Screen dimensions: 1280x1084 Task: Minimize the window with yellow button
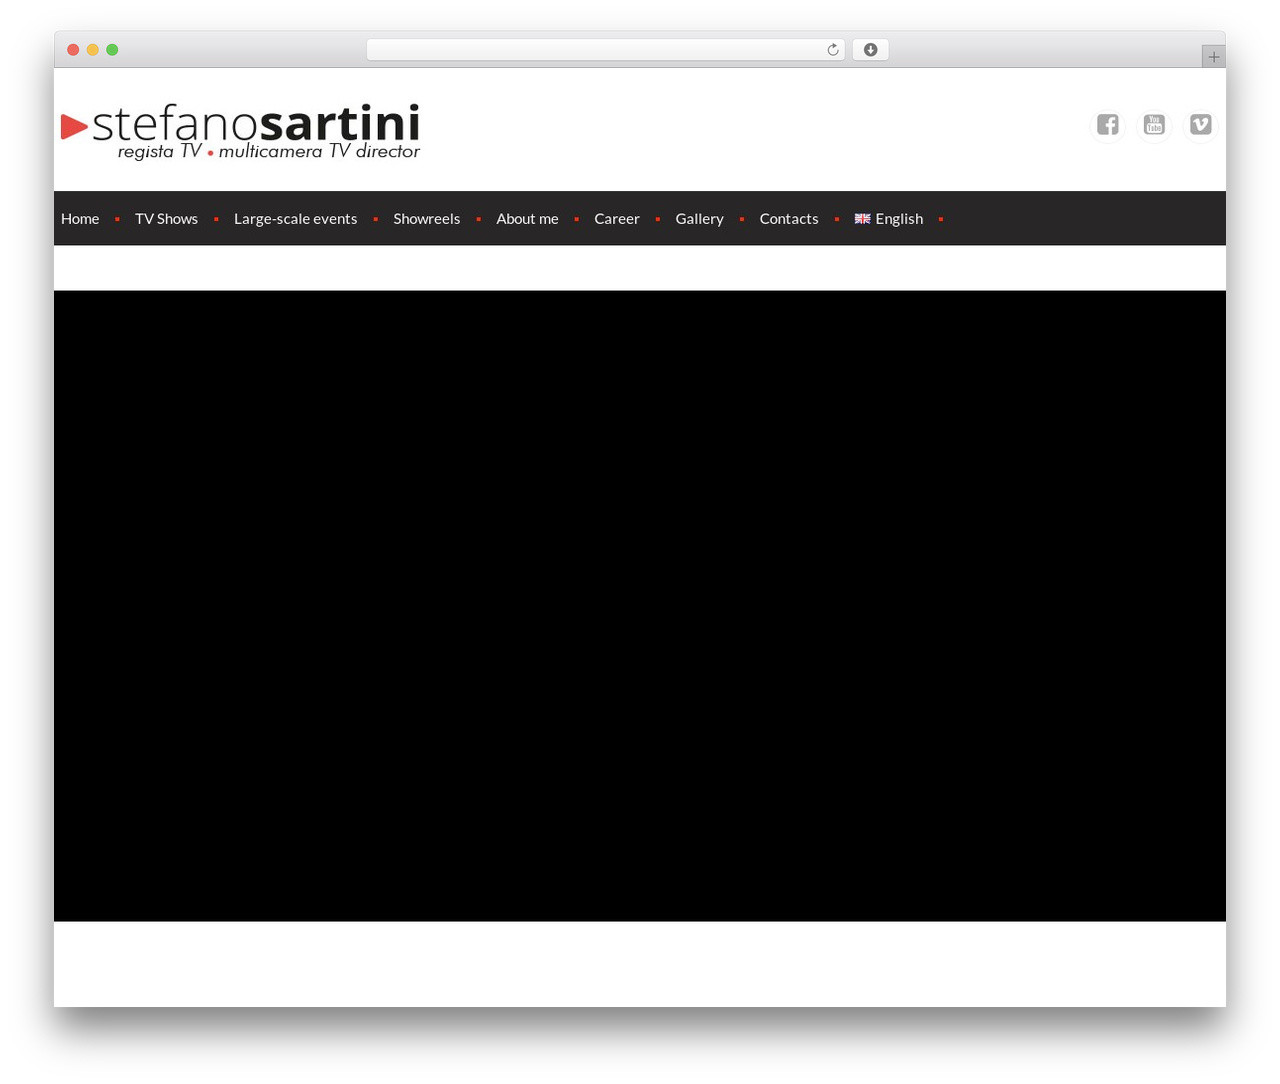[x=92, y=50]
